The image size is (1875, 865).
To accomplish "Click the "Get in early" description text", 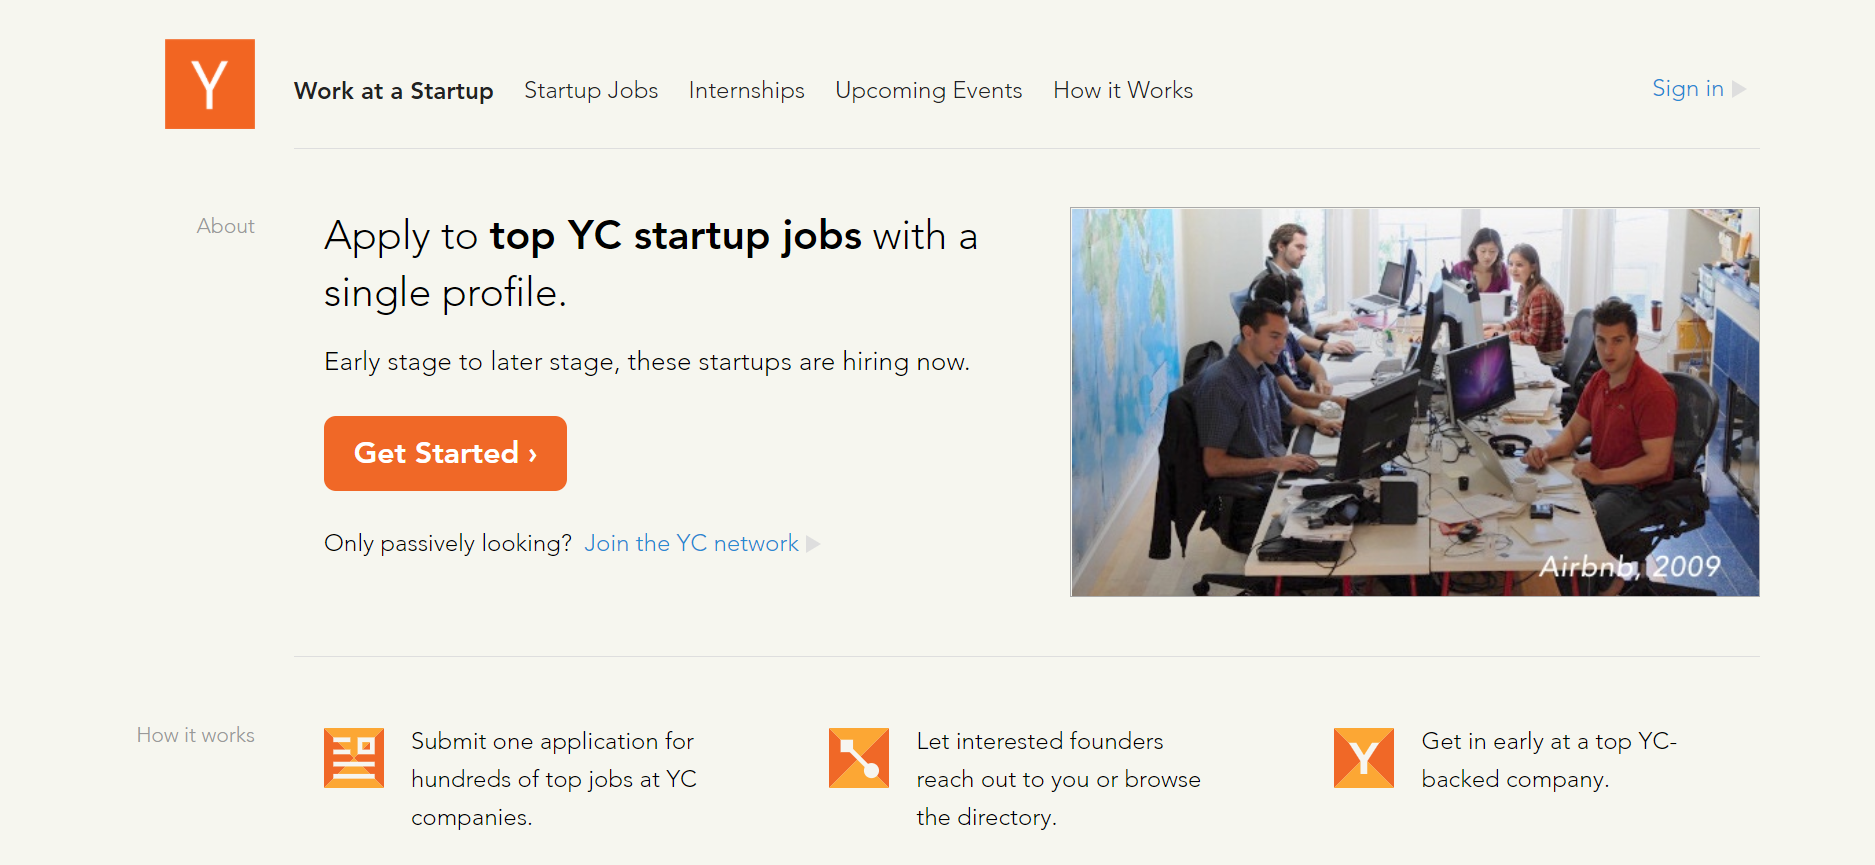I will (x=1548, y=760).
